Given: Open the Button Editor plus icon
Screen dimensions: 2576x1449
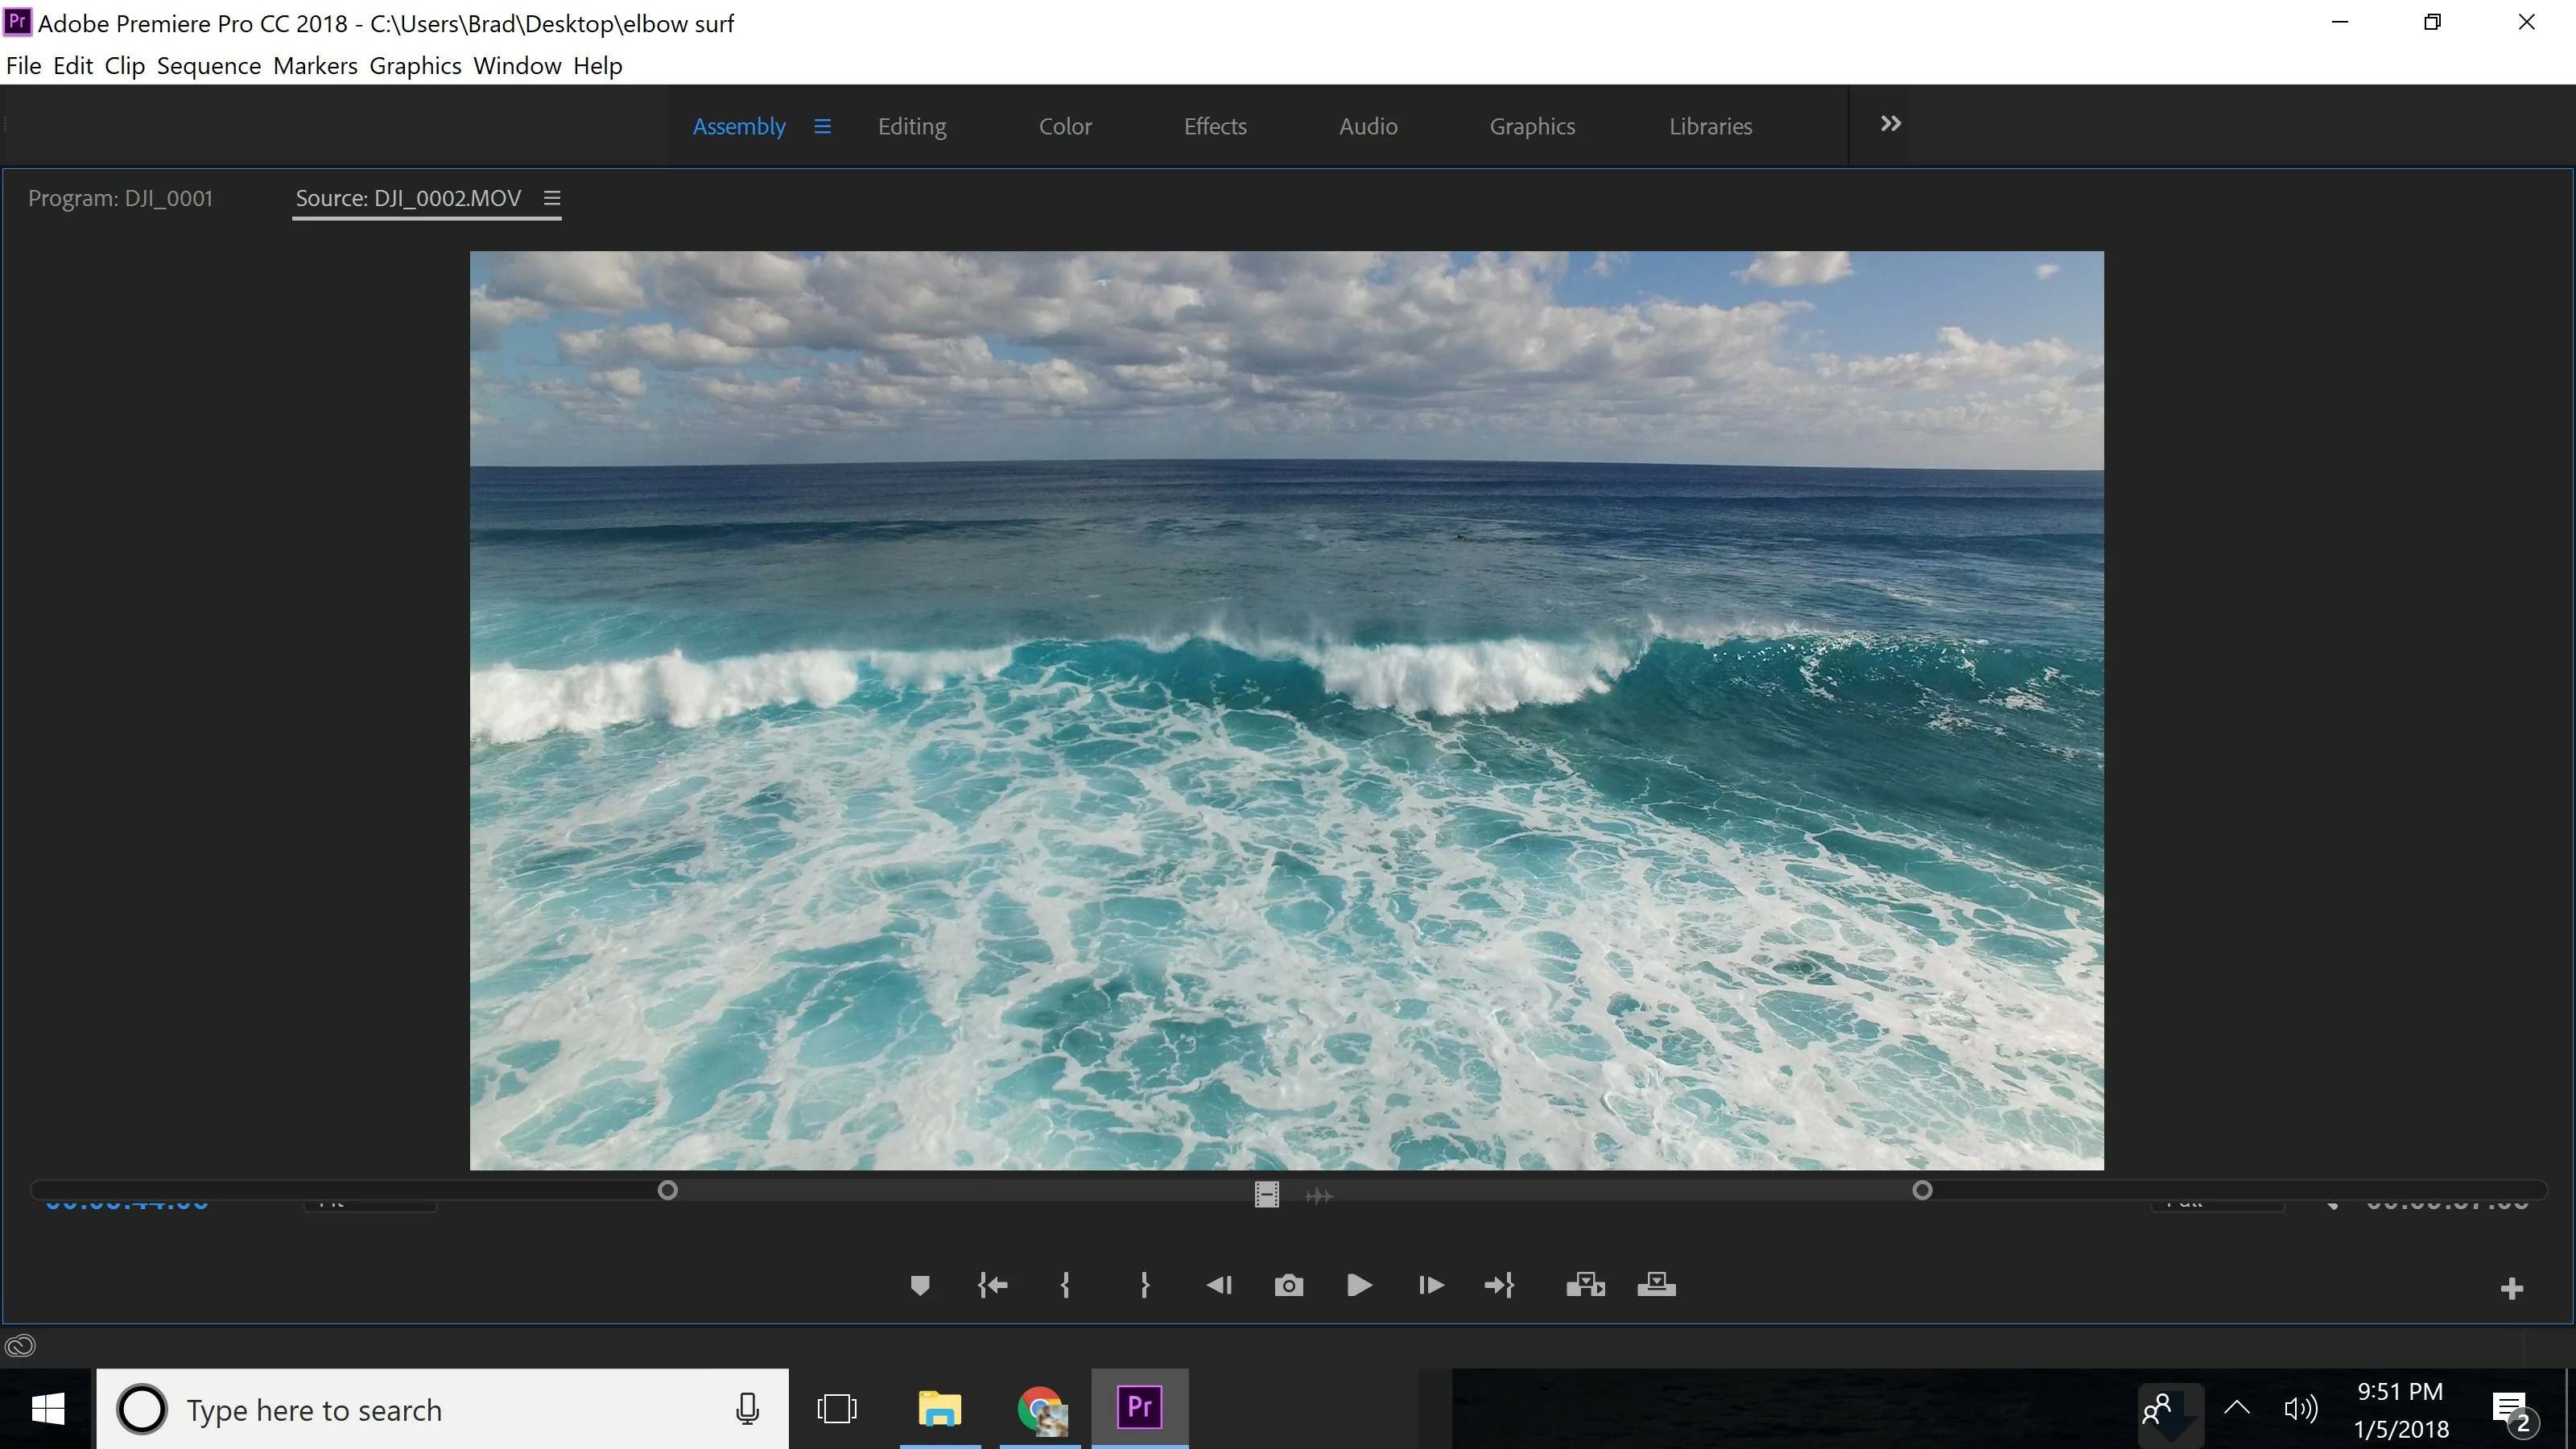Looking at the screenshot, I should [x=2511, y=1289].
